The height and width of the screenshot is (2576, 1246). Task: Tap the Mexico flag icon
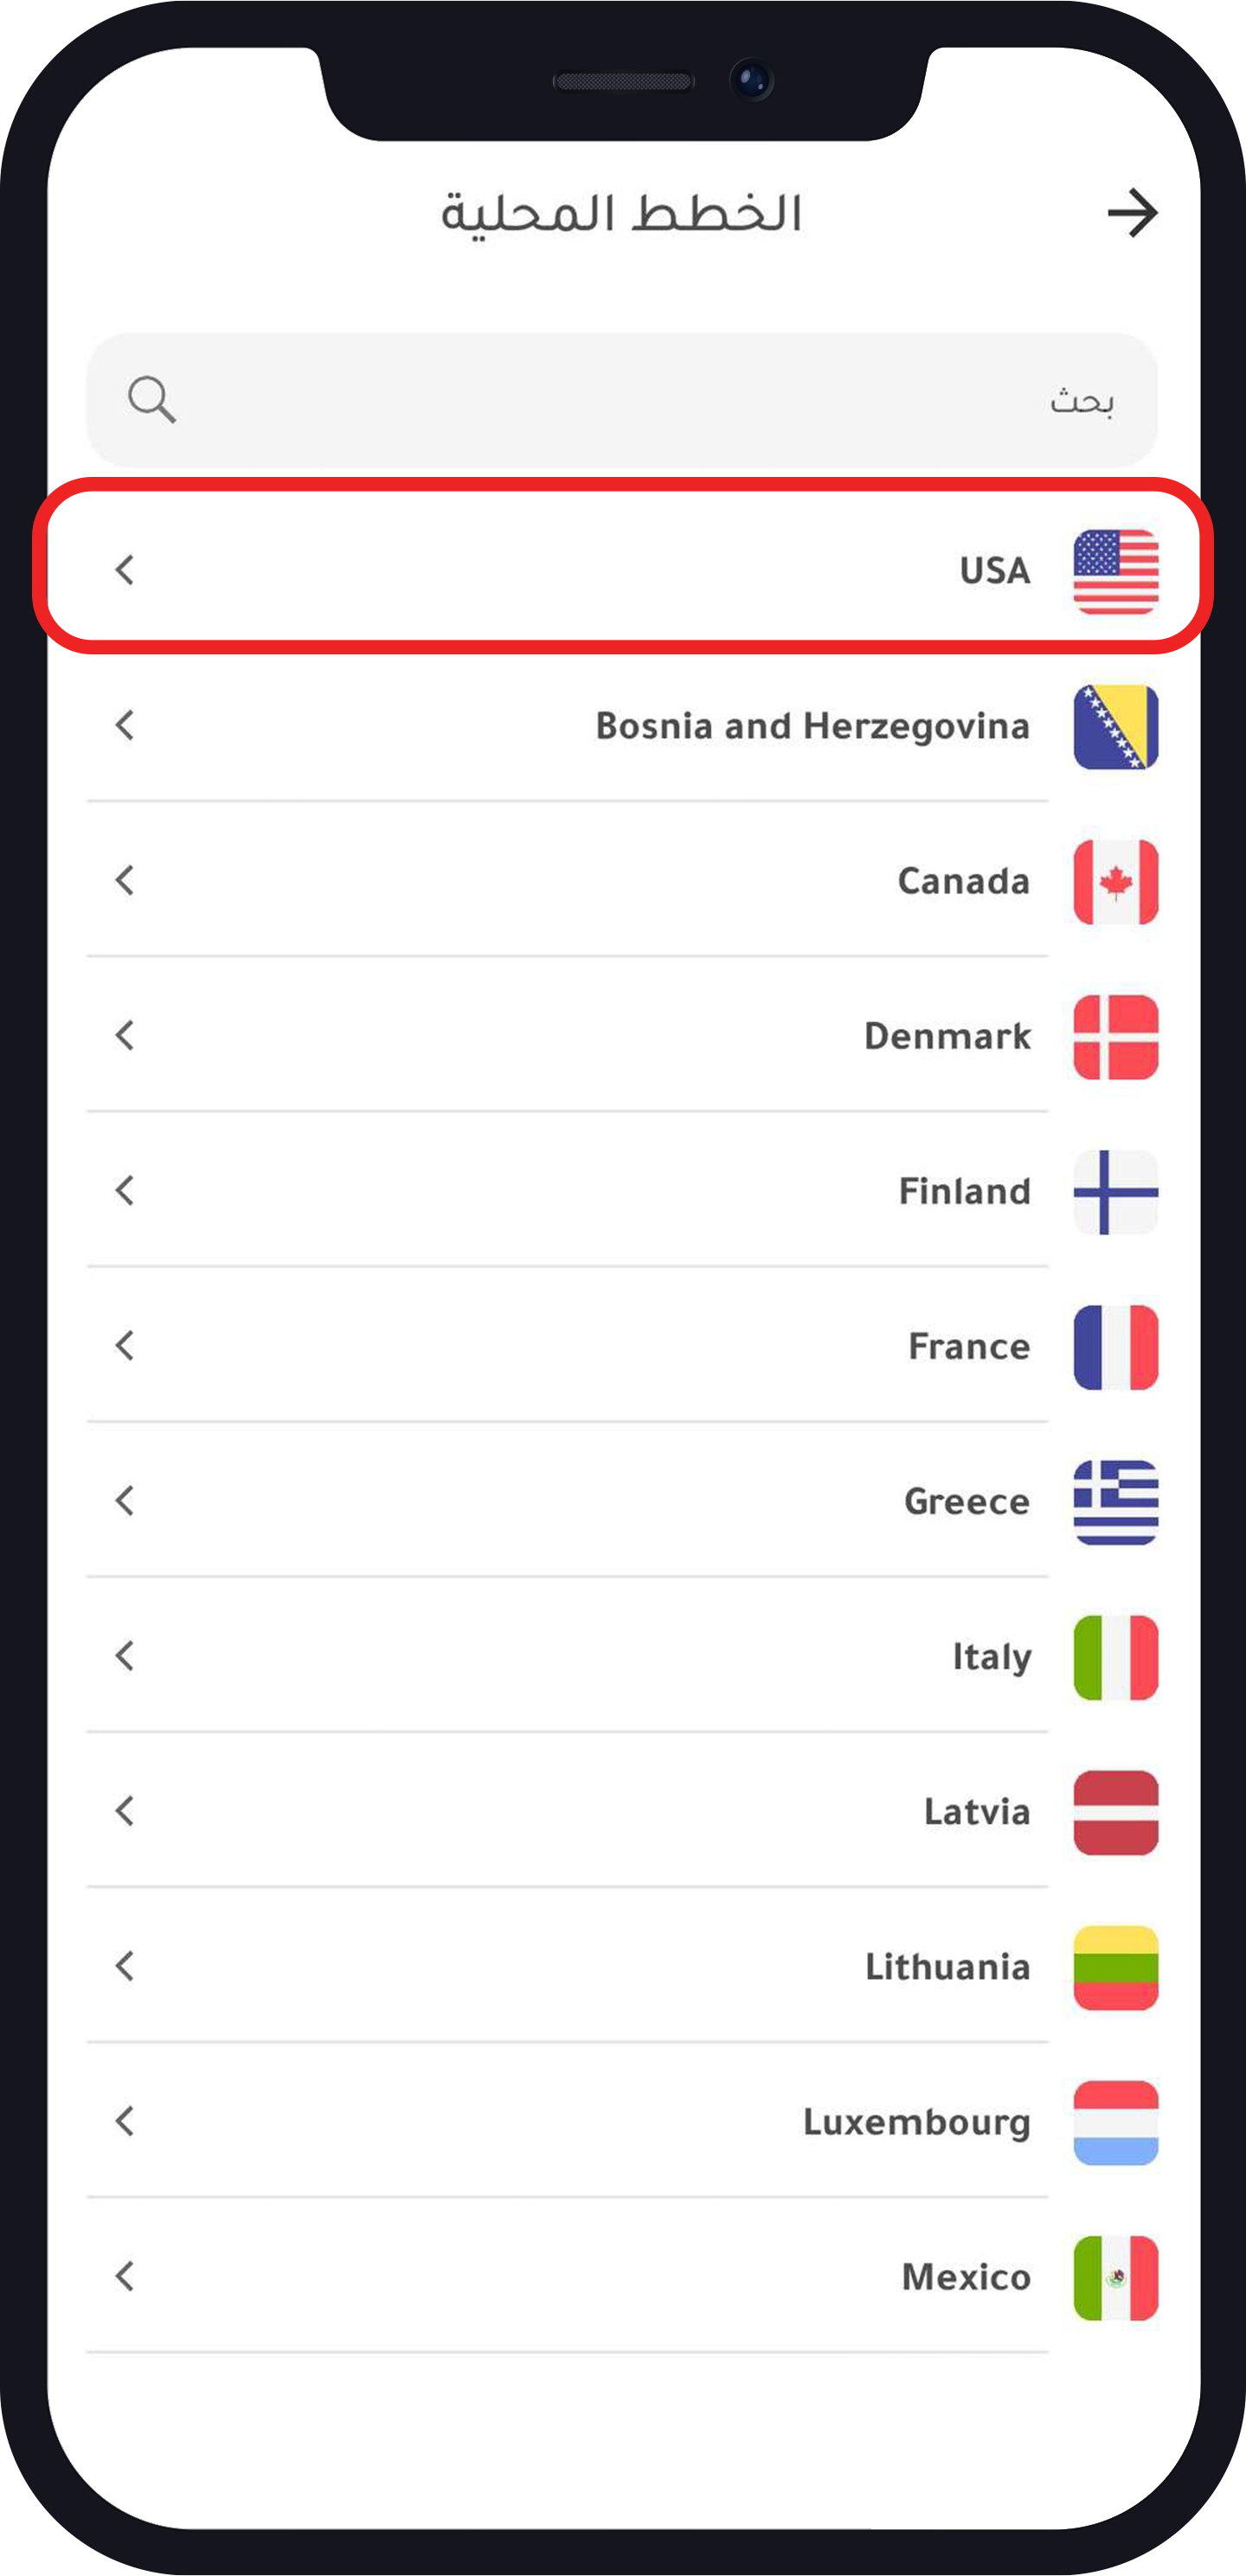[x=1115, y=2277]
